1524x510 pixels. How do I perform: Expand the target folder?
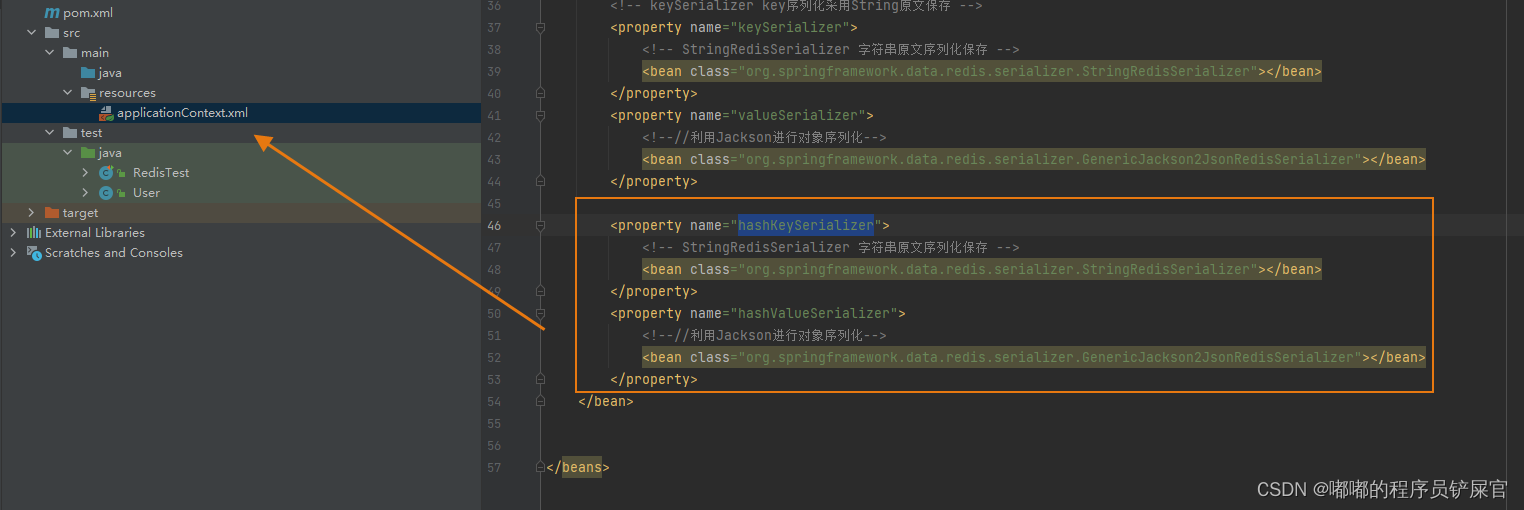click(32, 213)
